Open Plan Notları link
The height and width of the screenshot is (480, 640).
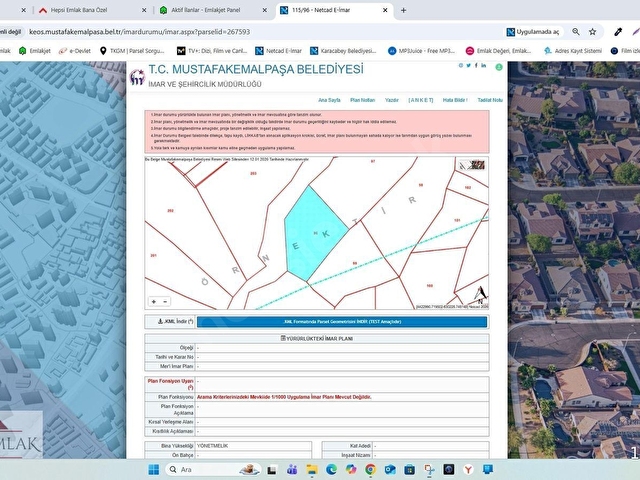pyautogui.click(x=362, y=100)
